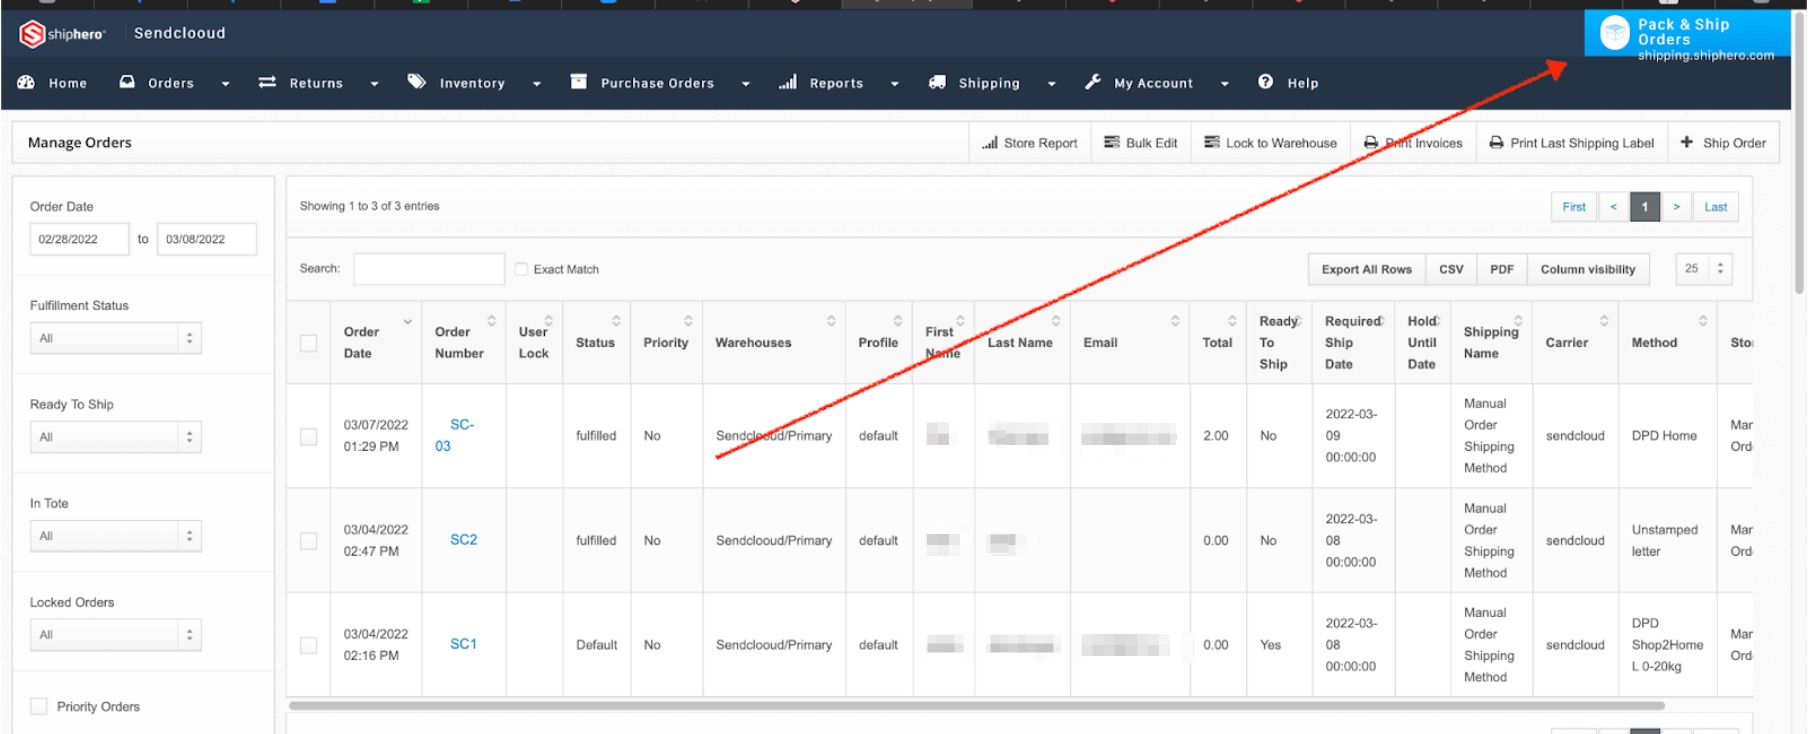Click the Help question mark icon
This screenshot has width=1810, height=734.
[1266, 82]
